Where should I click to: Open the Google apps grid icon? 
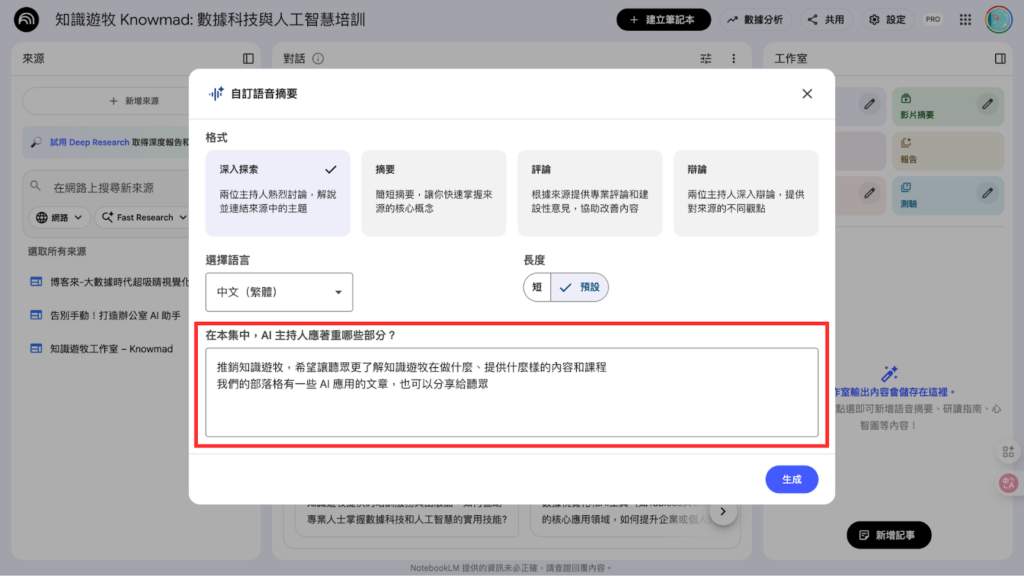[965, 19]
